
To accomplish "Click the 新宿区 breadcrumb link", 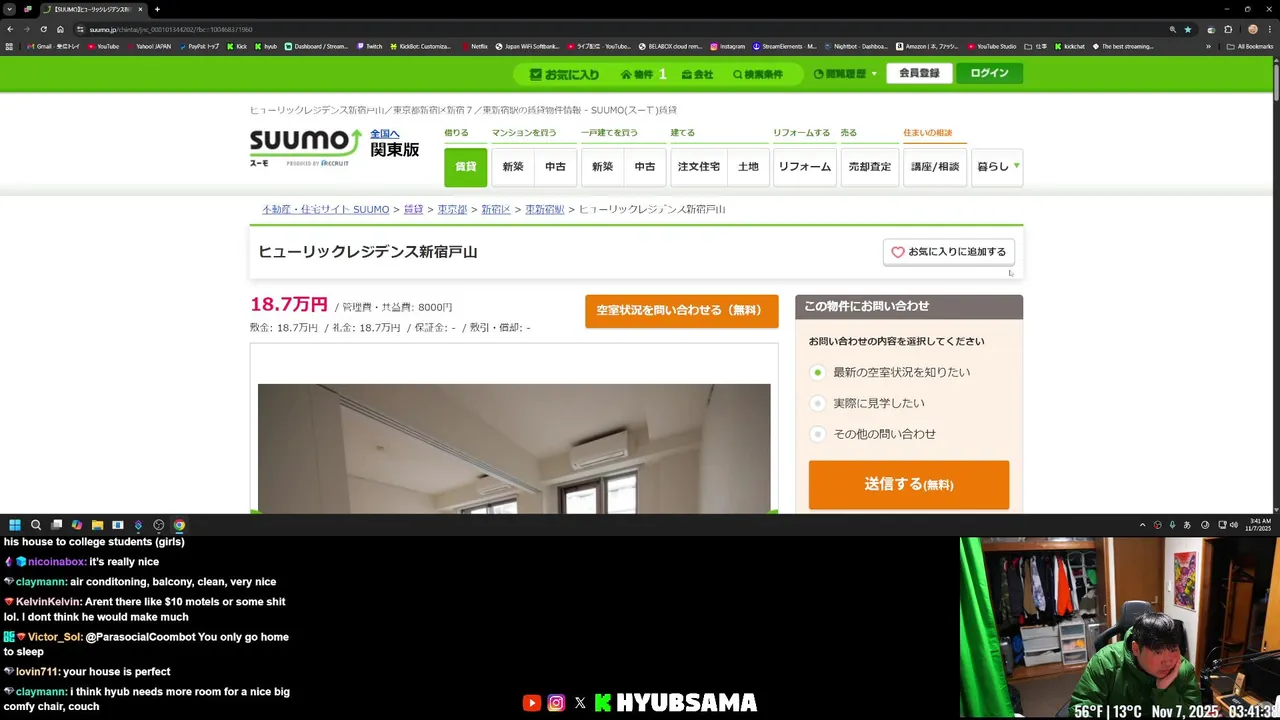I will pos(496,210).
